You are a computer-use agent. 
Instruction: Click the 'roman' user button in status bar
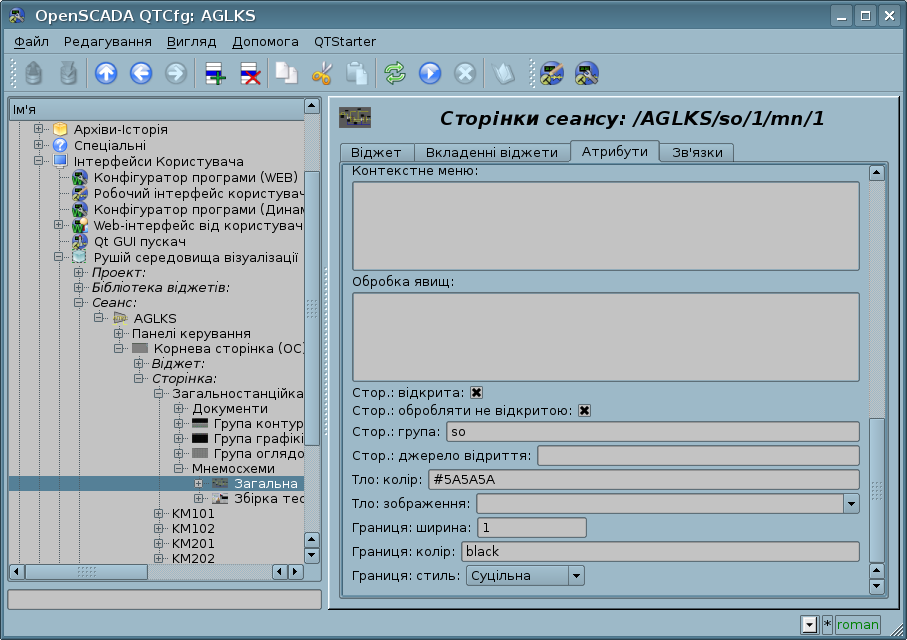pyautogui.click(x=857, y=625)
